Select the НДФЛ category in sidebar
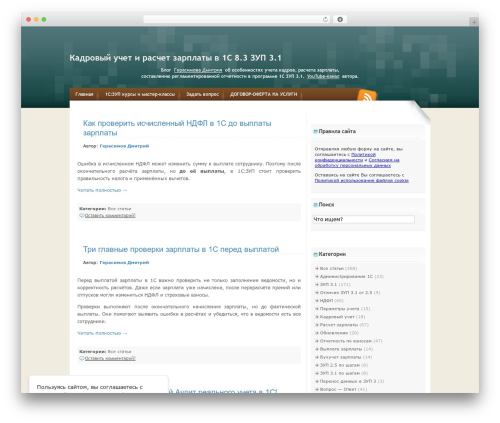Image resolution: width=500 pixels, height=423 pixels. tap(326, 301)
